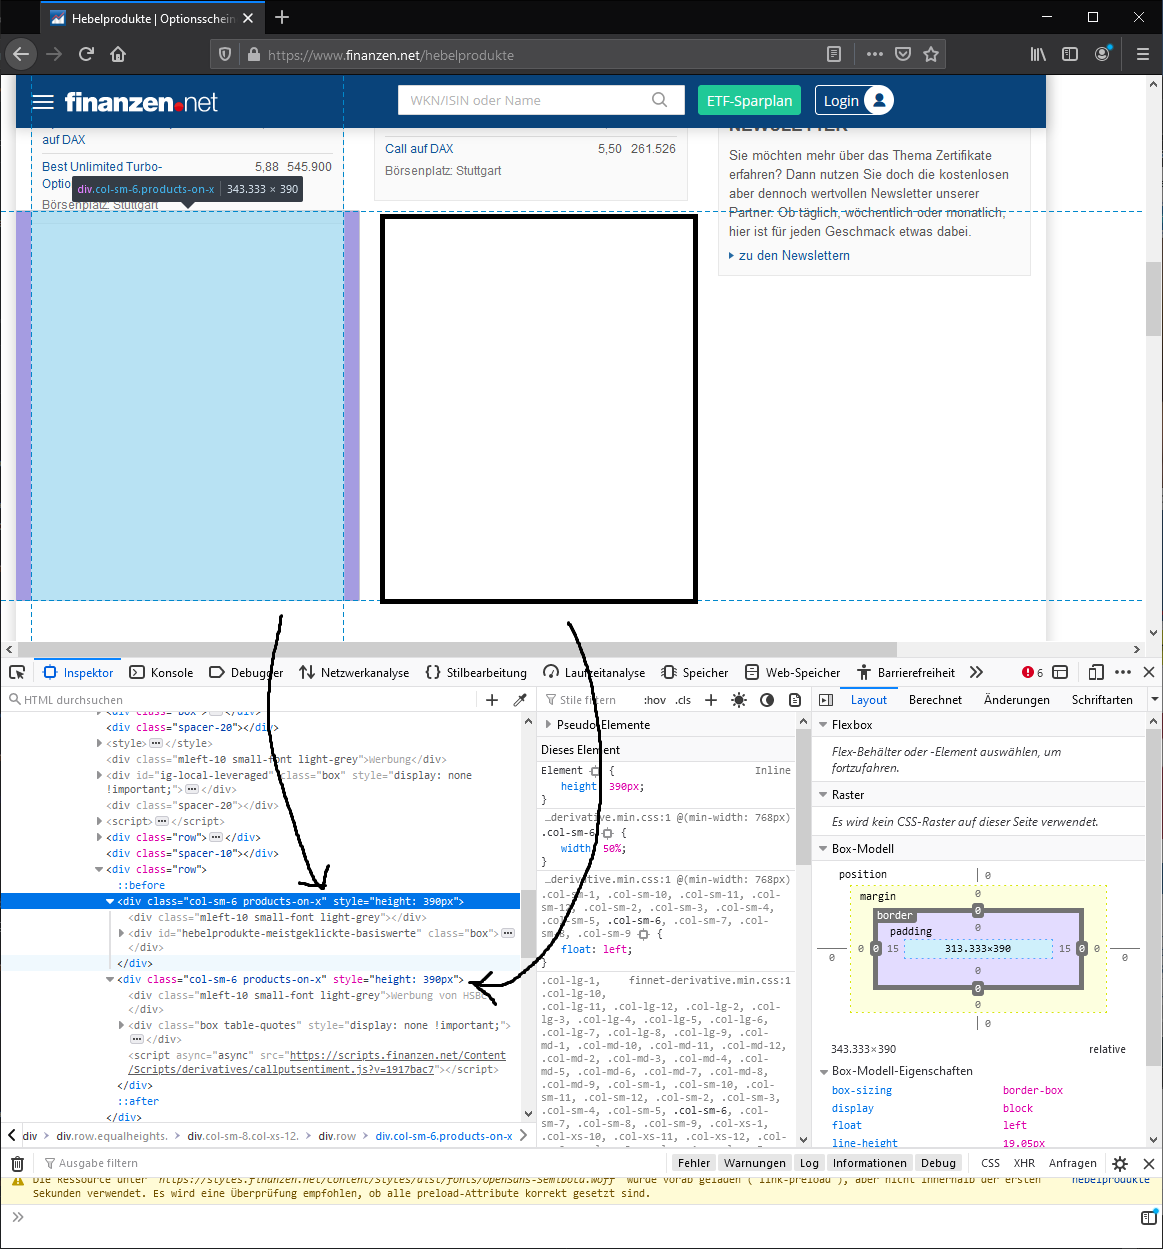This screenshot has width=1163, height=1249.
Task: Switch to Berechnet sidebar tab
Action: pos(935,700)
